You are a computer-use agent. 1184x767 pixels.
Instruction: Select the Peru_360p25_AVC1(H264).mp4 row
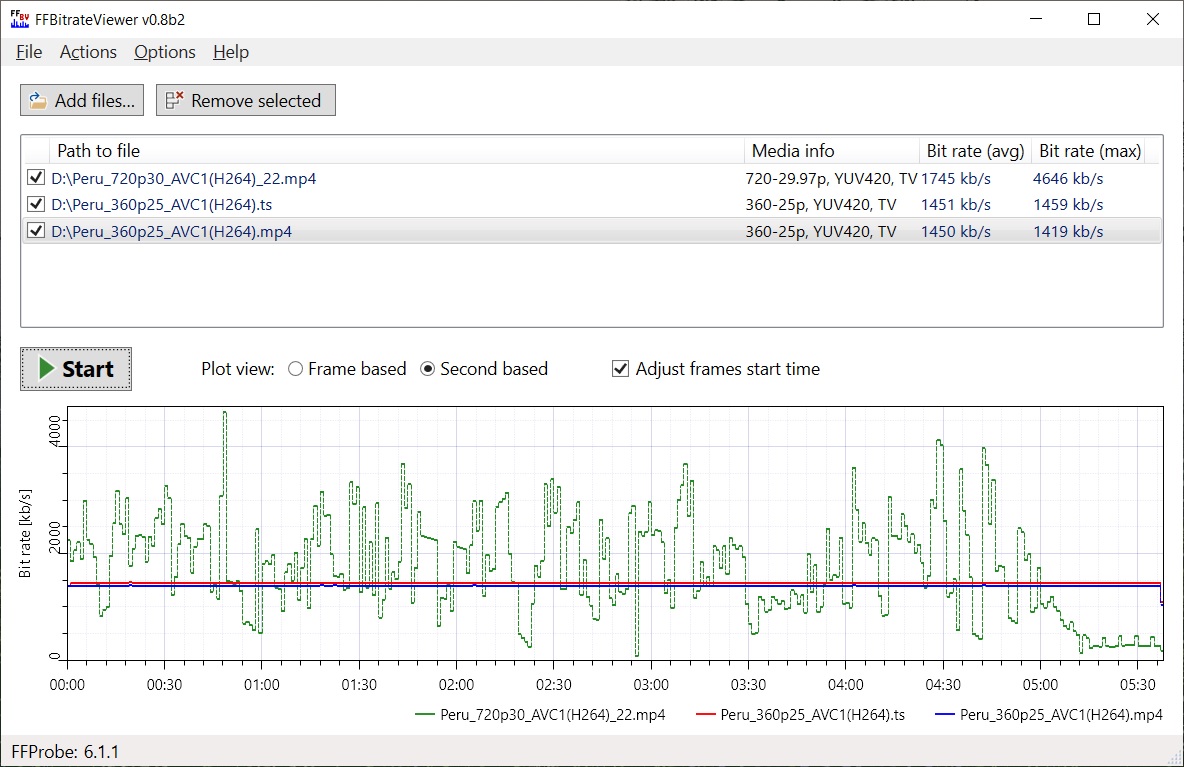(x=172, y=231)
